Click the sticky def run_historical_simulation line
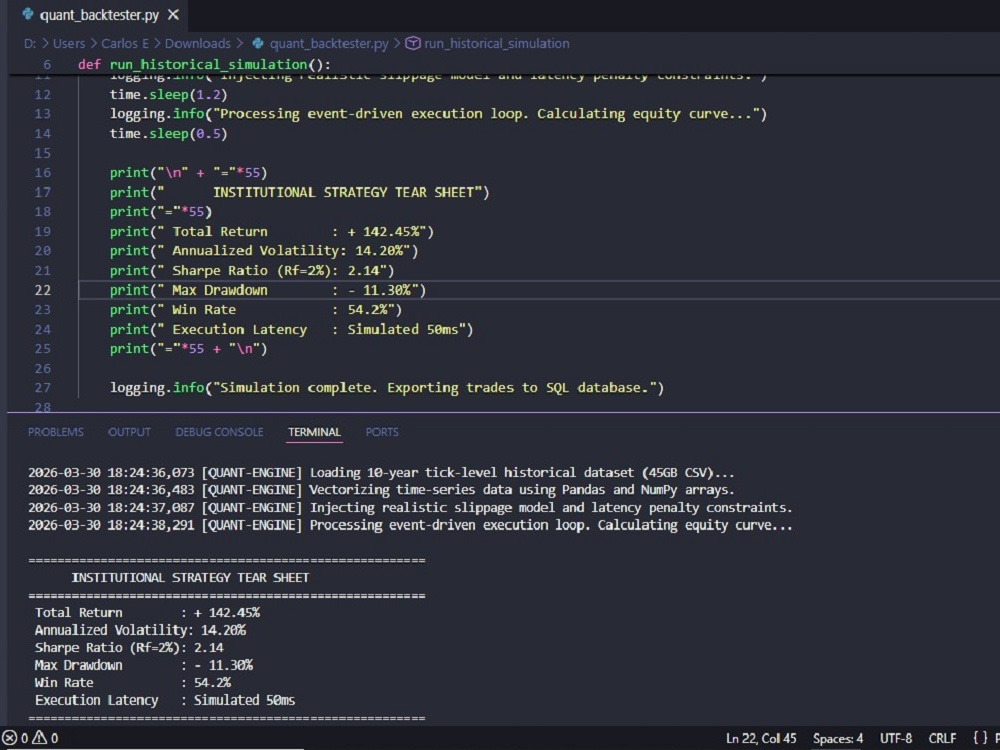Viewport: 1000px width, 750px height. click(x=204, y=64)
